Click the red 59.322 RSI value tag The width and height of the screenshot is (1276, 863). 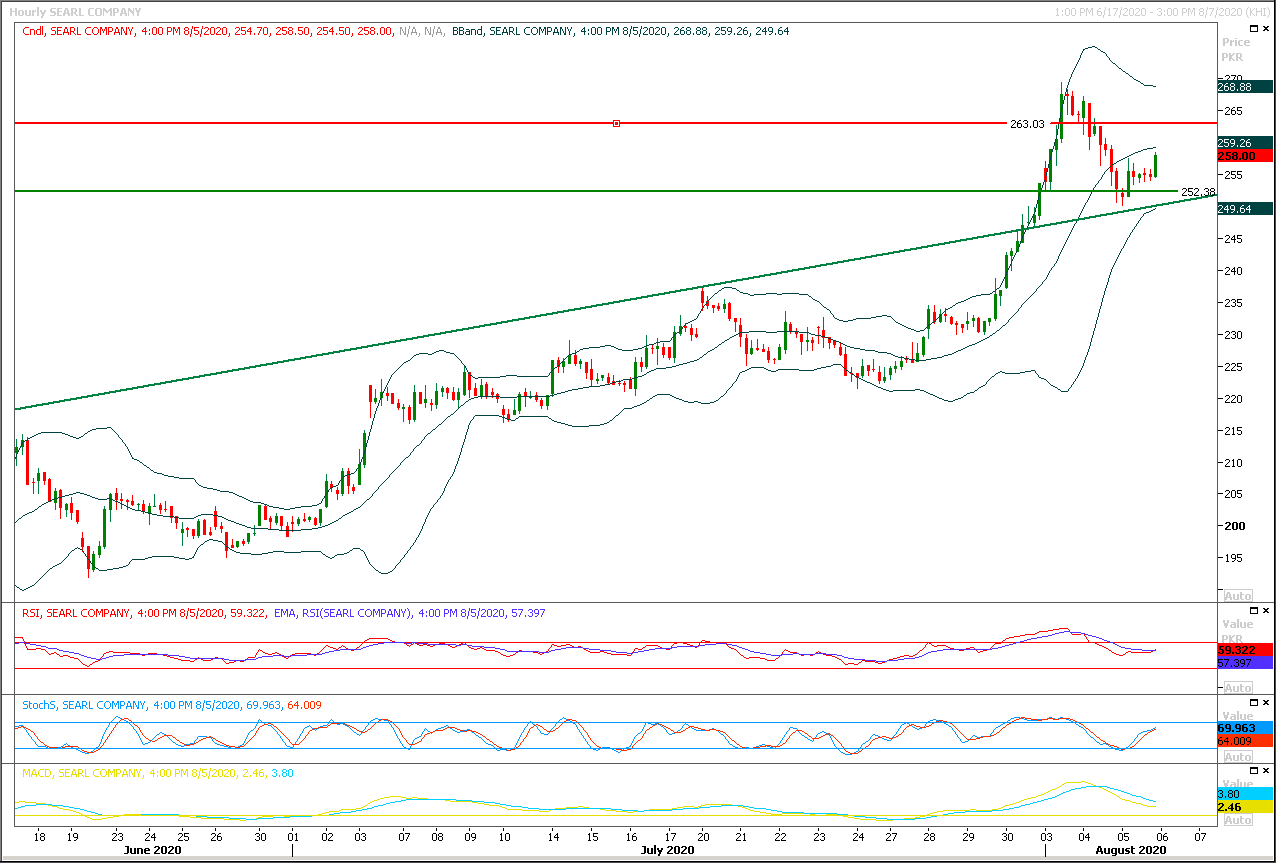coord(1245,650)
